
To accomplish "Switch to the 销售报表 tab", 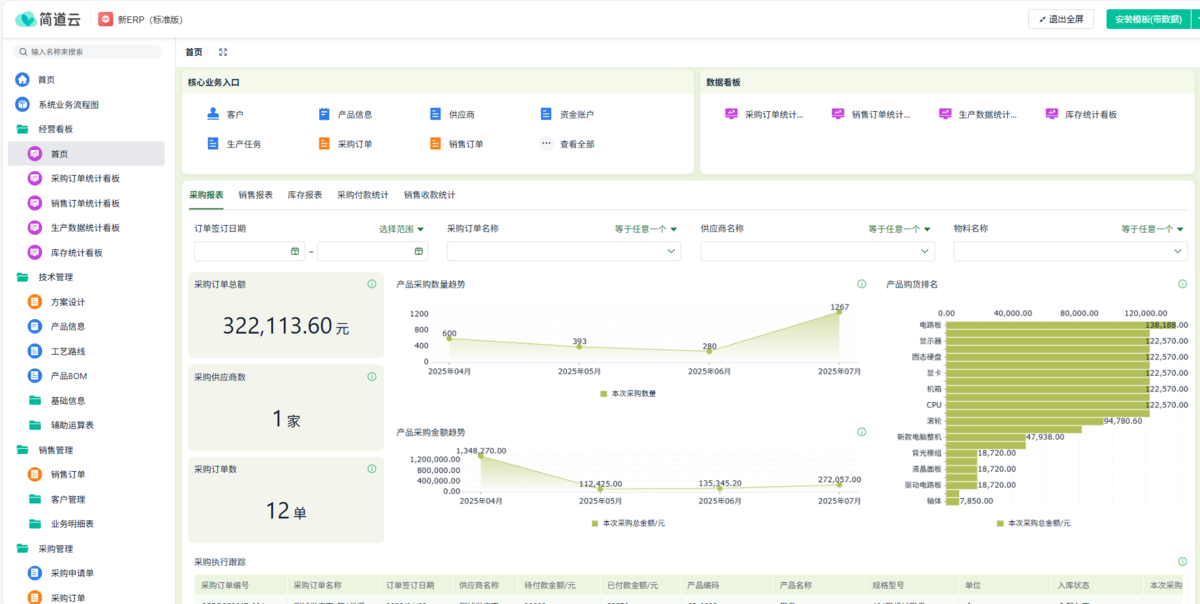I will (255, 195).
